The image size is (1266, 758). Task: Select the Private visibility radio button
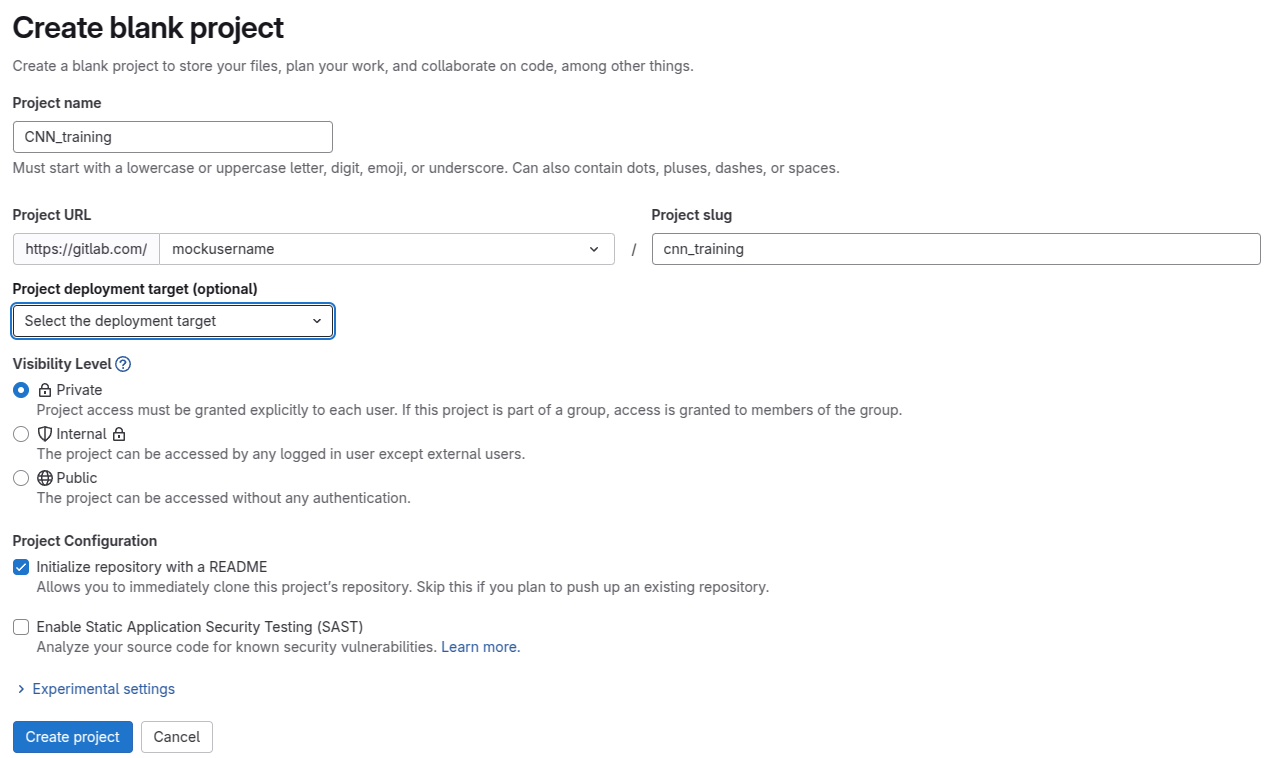click(21, 390)
